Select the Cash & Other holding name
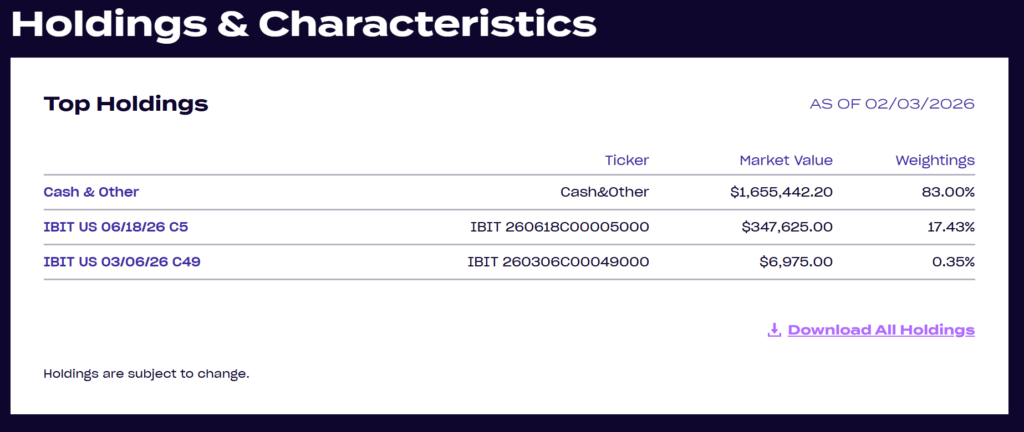1024x432 pixels. 91,192
